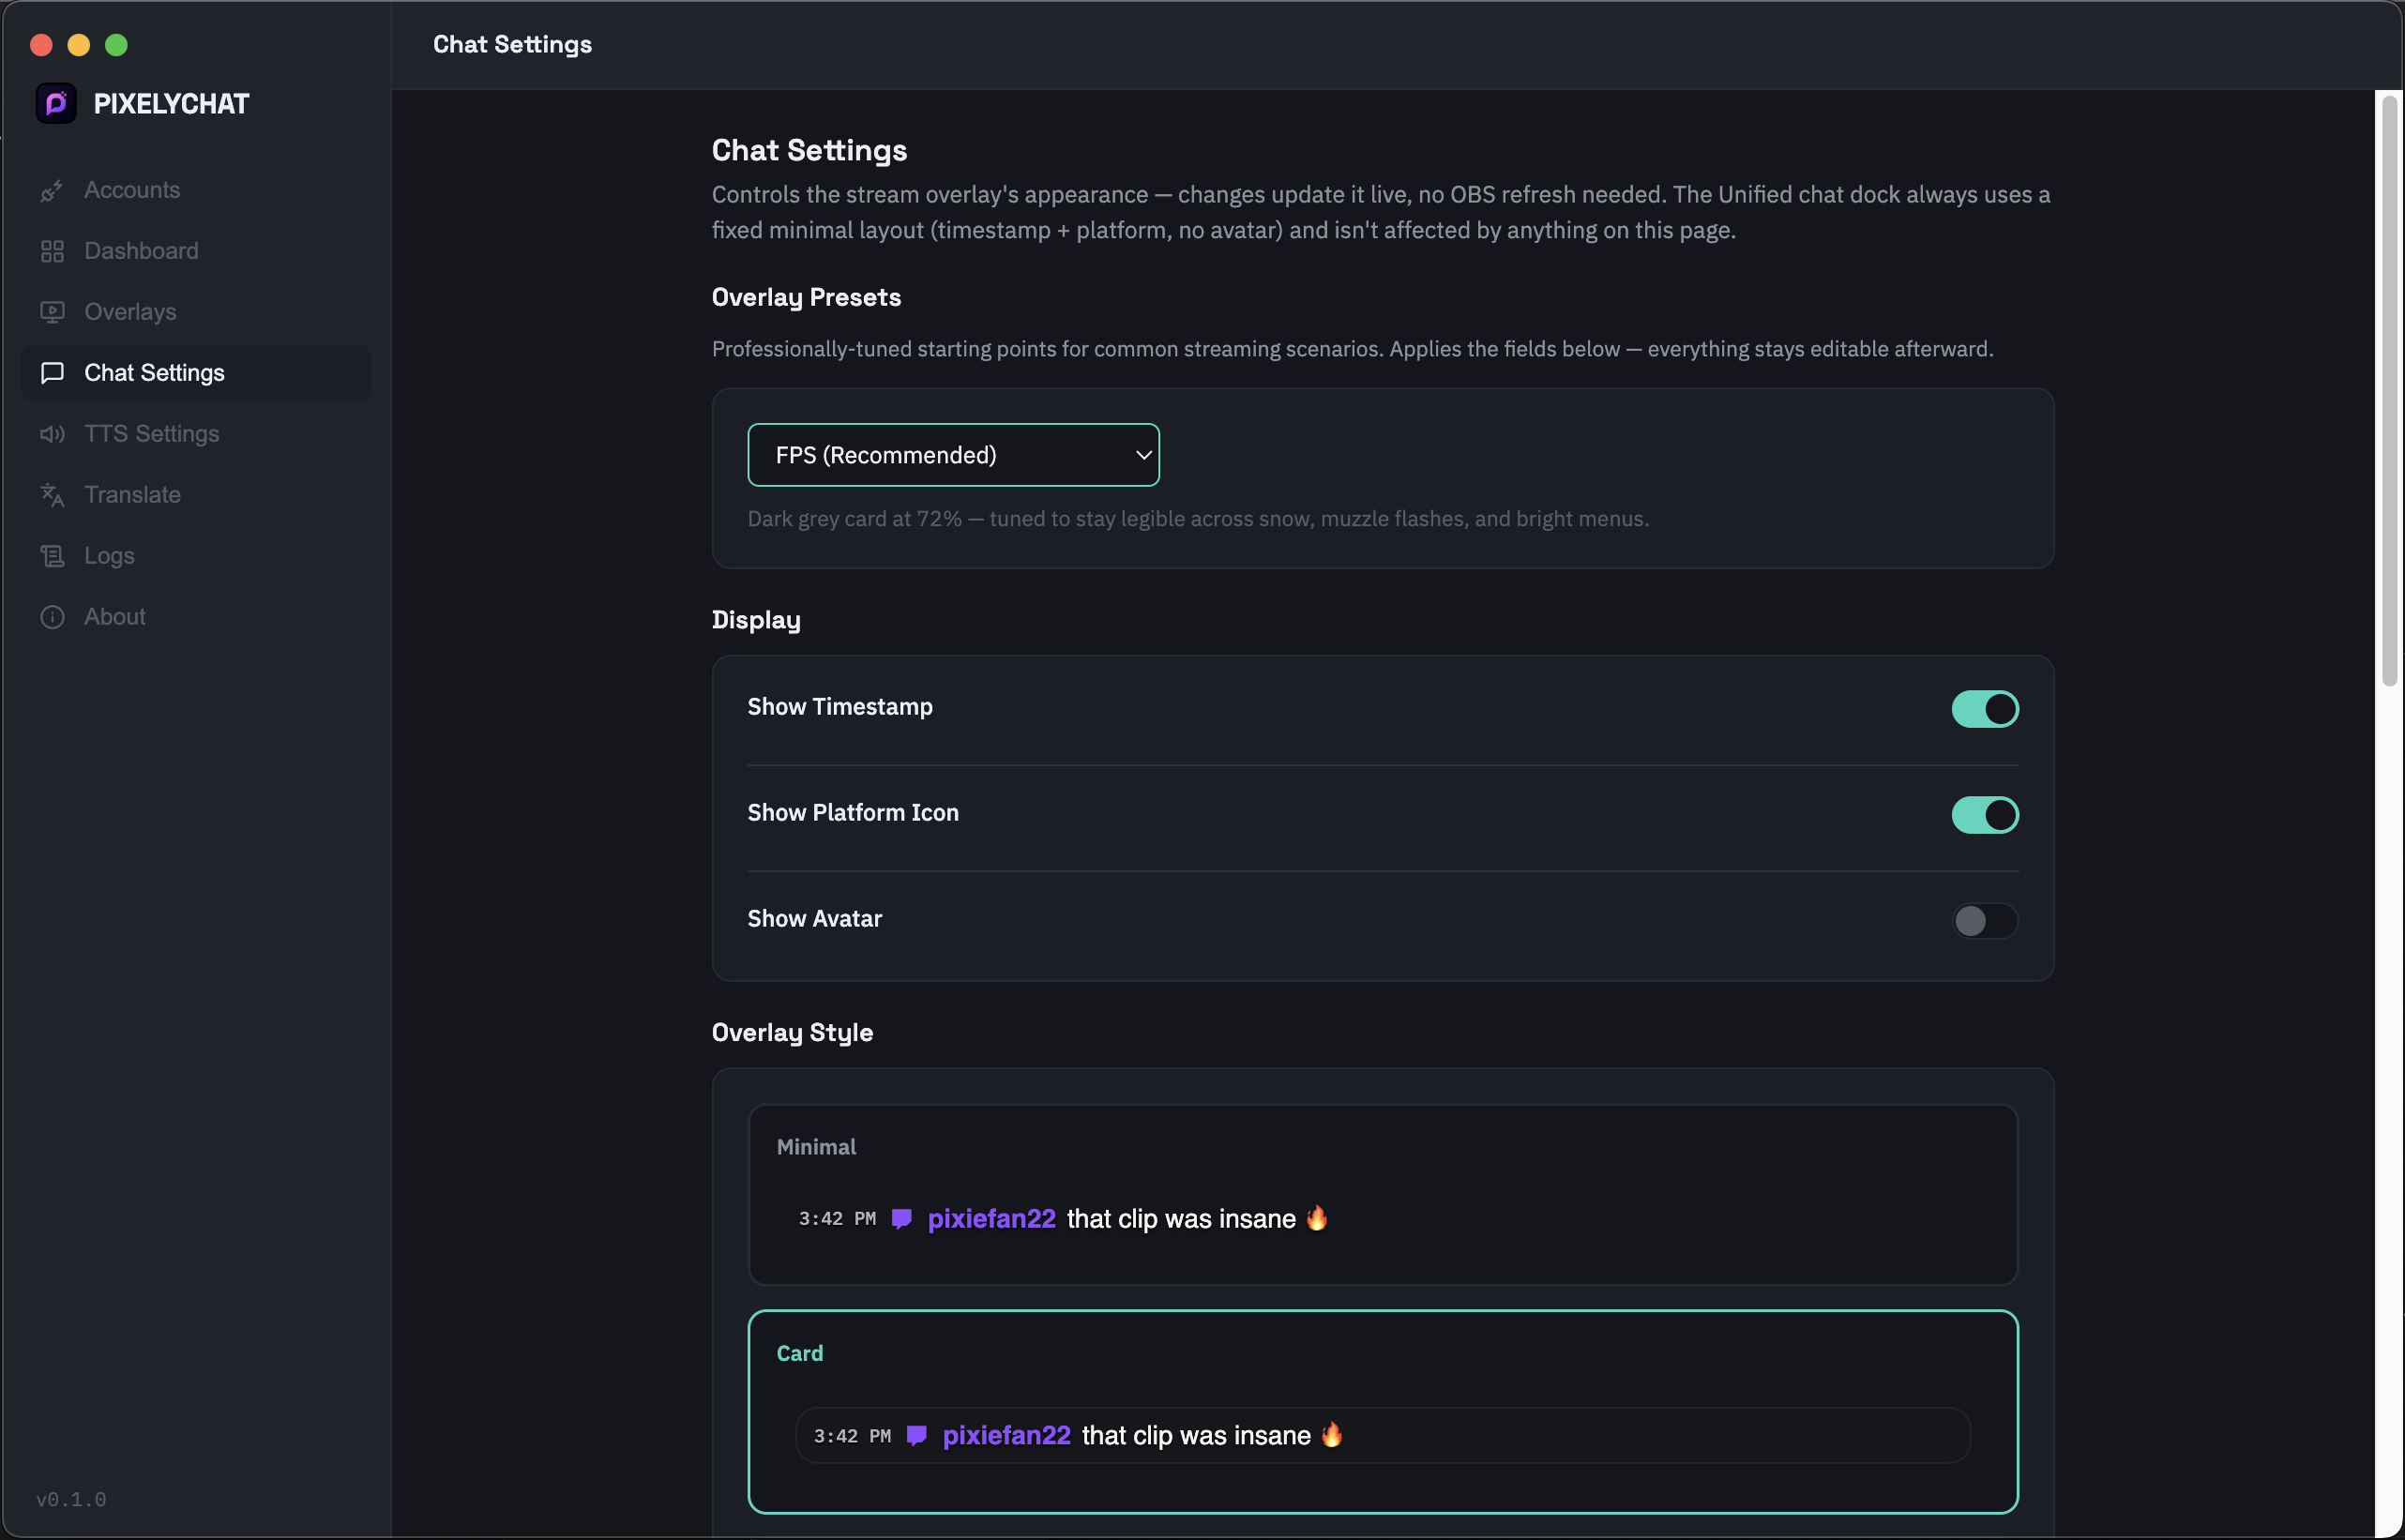Image resolution: width=2405 pixels, height=1540 pixels.
Task: Click the Show Timestamp label
Action: 840,707
